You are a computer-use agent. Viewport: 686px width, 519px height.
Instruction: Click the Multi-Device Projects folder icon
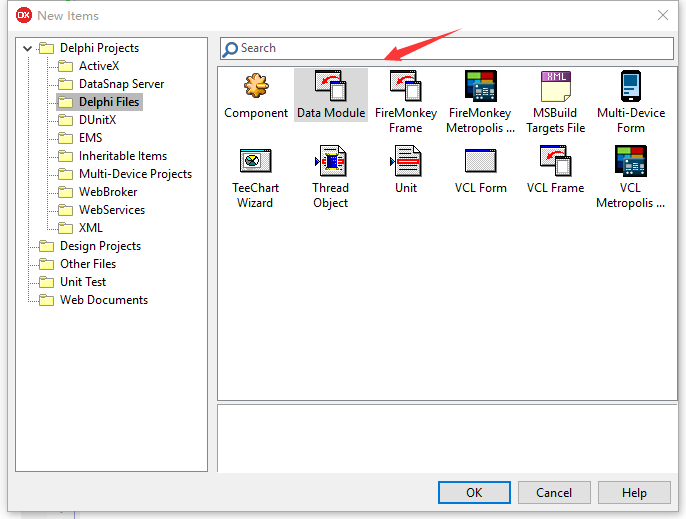(x=66, y=174)
